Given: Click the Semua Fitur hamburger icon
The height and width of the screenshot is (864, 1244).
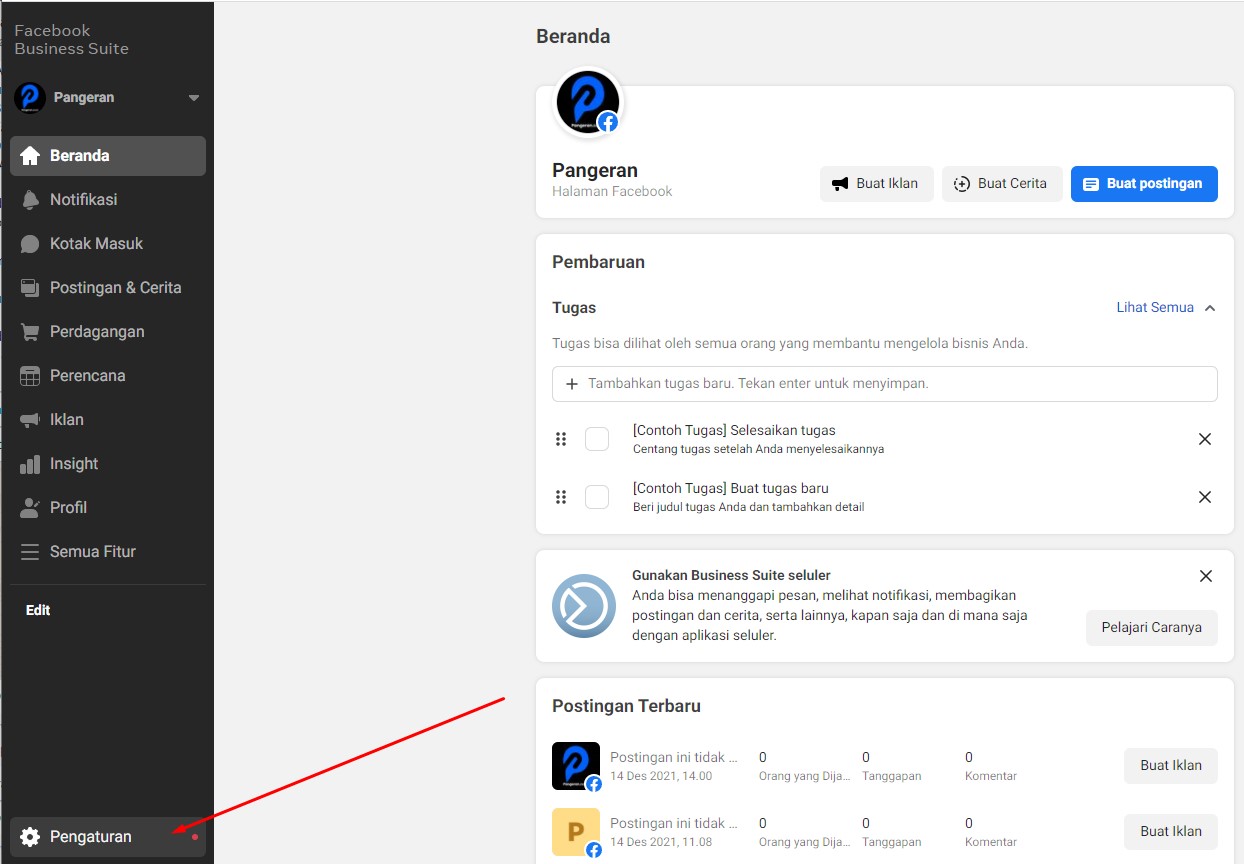Looking at the screenshot, I should pos(30,552).
